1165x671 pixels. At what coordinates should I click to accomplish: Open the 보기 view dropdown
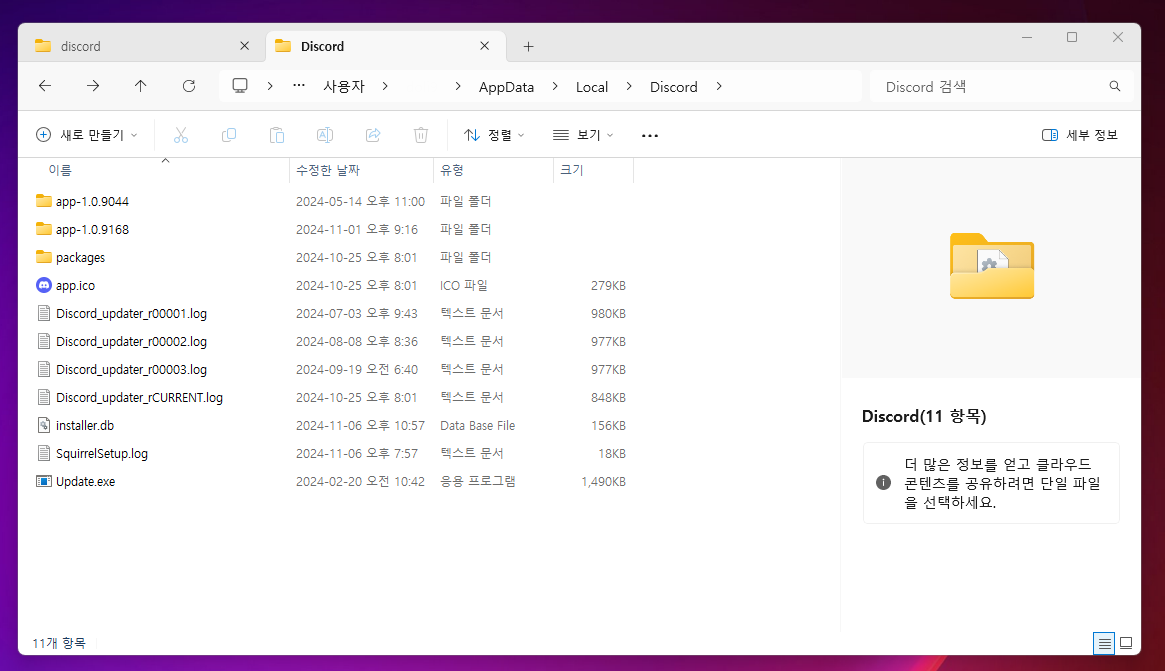point(583,134)
